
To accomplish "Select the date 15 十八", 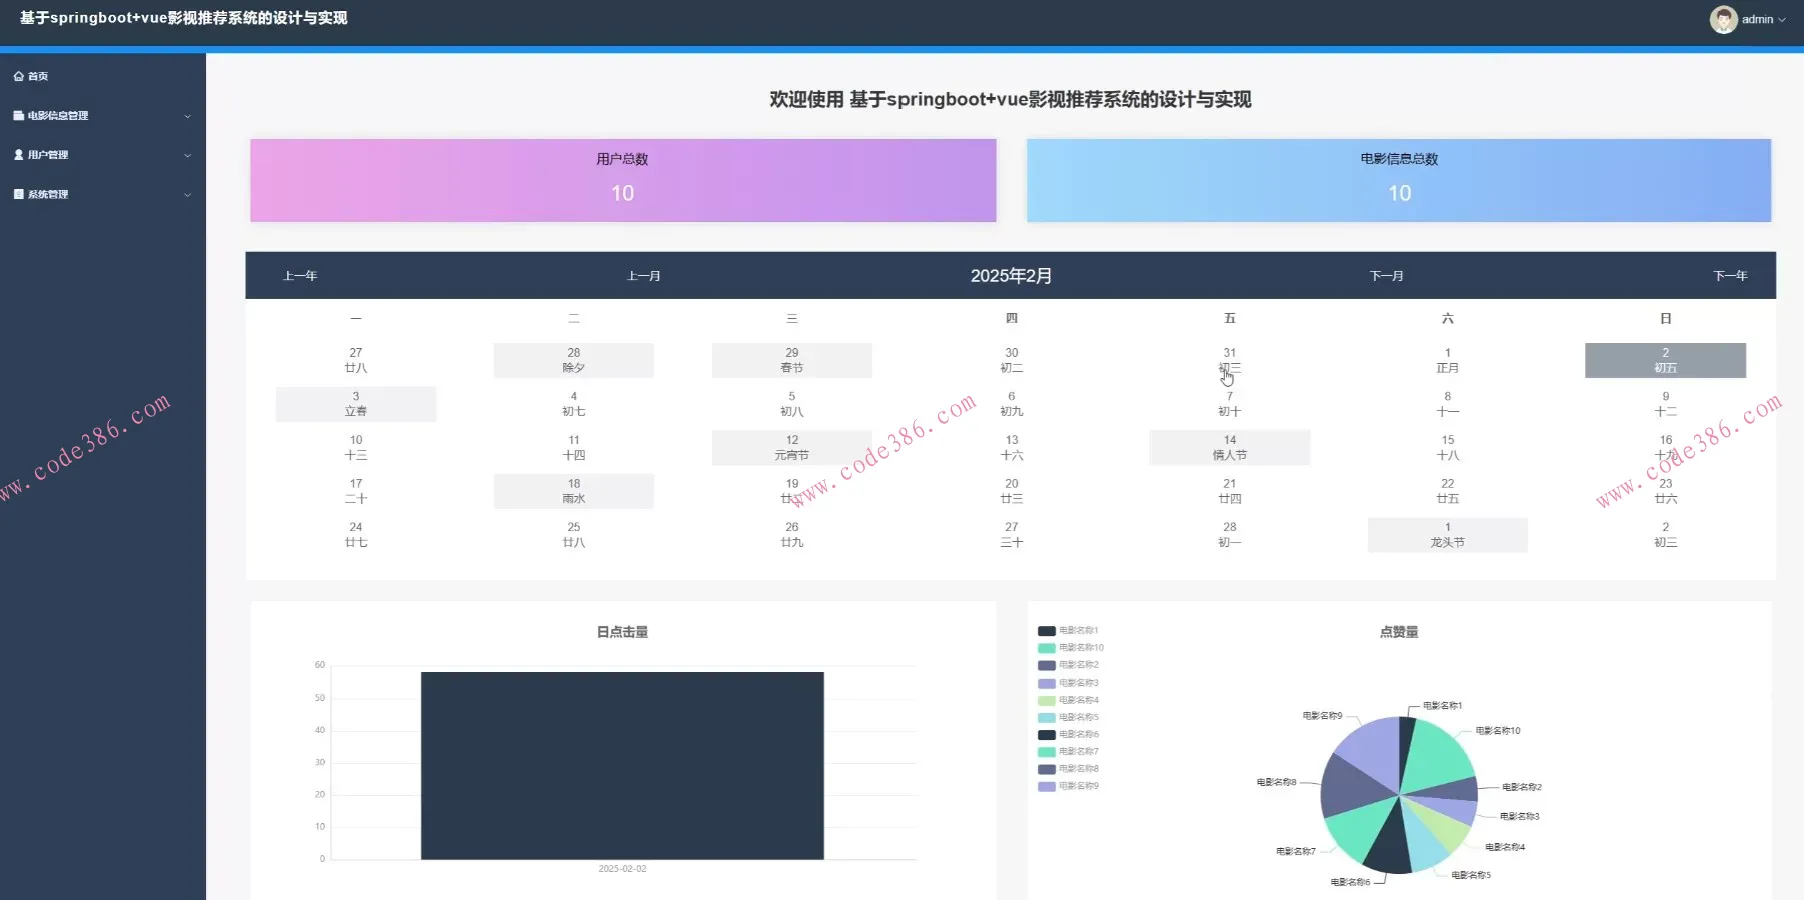I will 1448,447.
